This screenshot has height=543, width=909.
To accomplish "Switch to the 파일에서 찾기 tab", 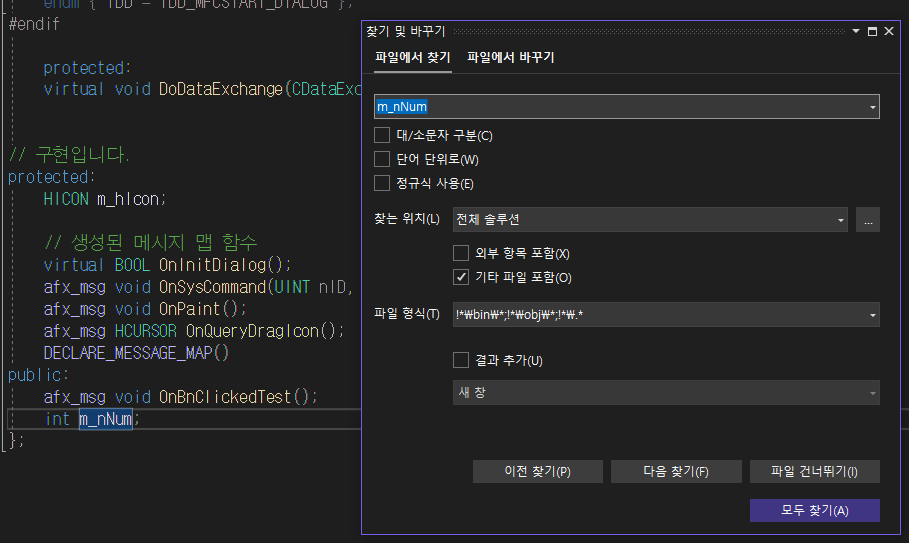I will [413, 57].
